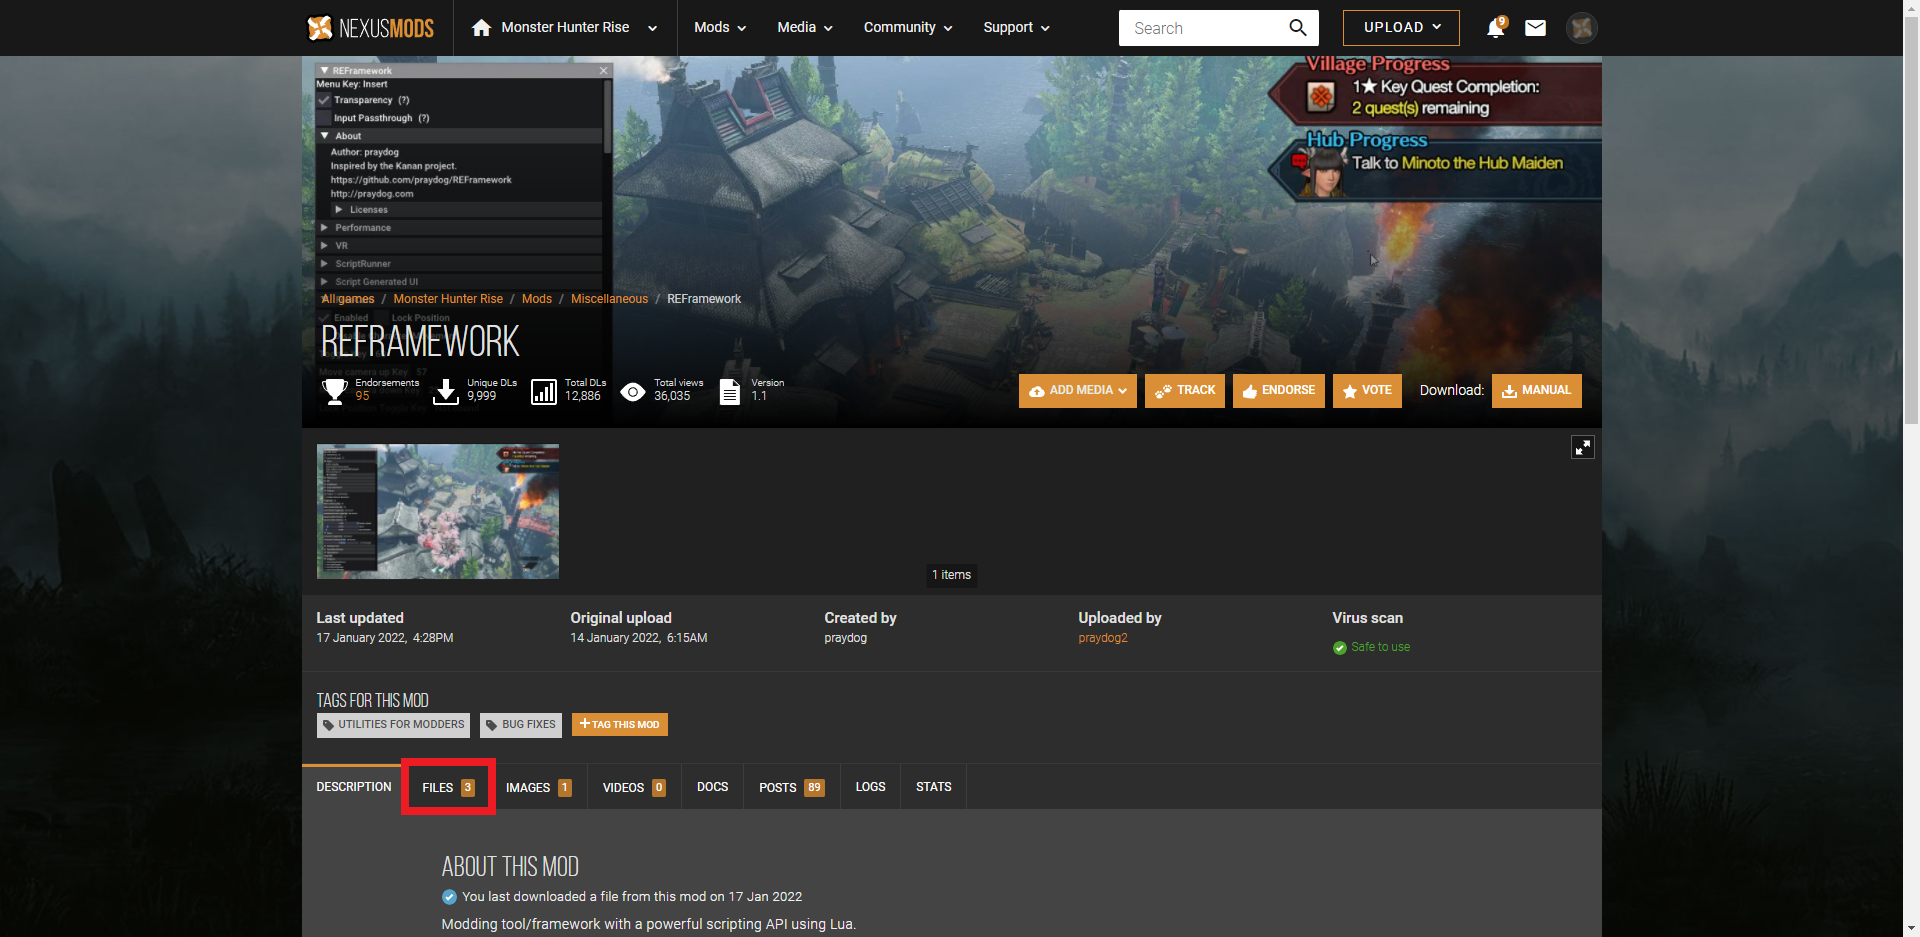Screen dimensions: 1920x937
Task: Click the Version document icon
Action: click(730, 391)
